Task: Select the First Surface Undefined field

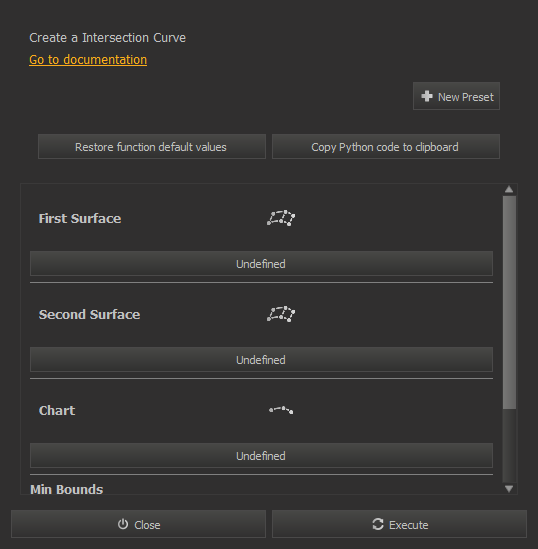Action: [x=261, y=264]
